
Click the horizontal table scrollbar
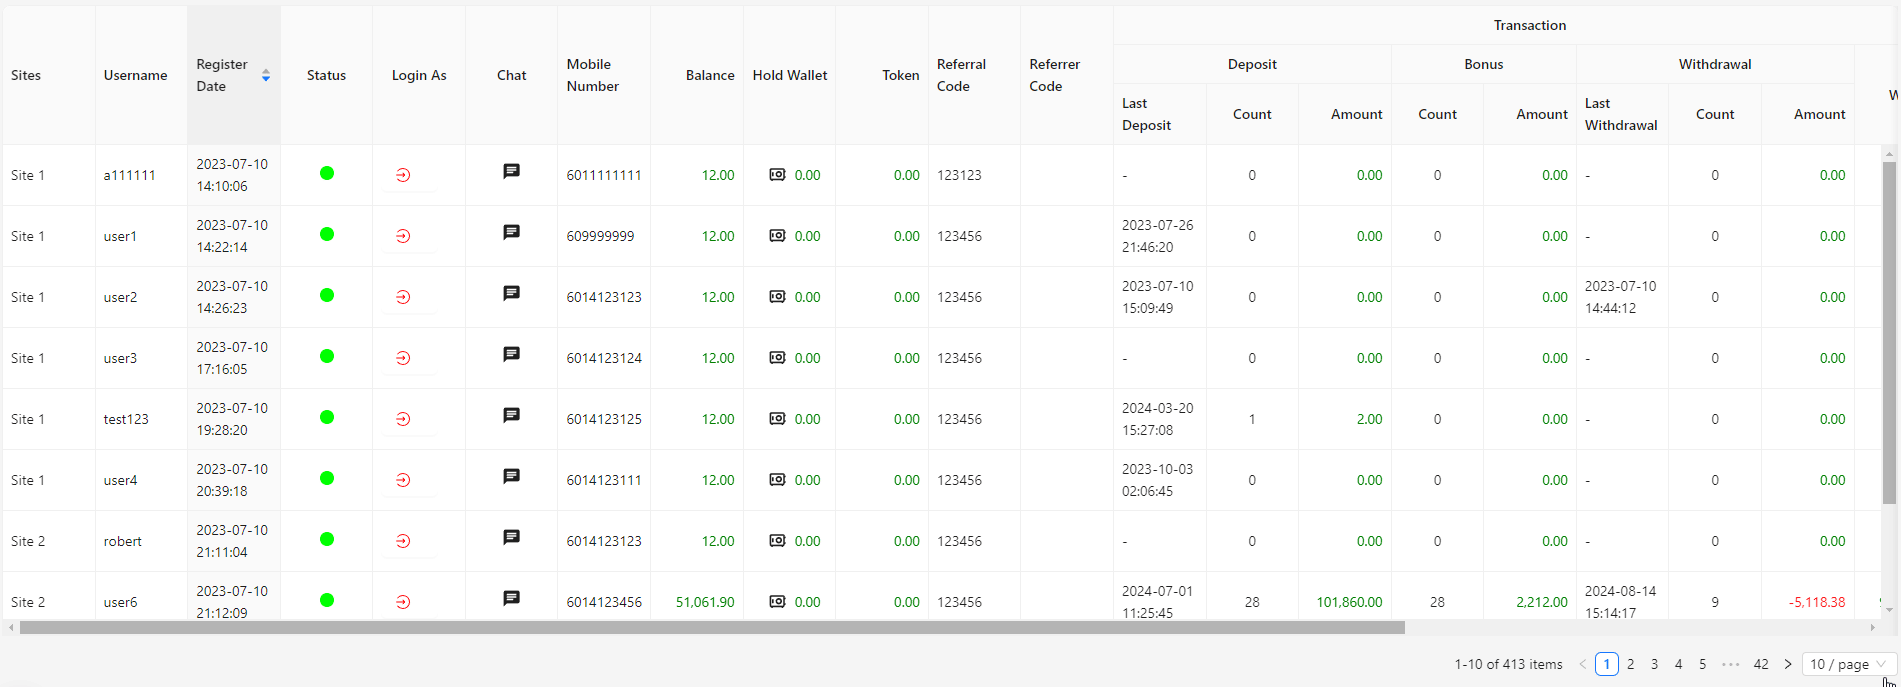click(712, 628)
